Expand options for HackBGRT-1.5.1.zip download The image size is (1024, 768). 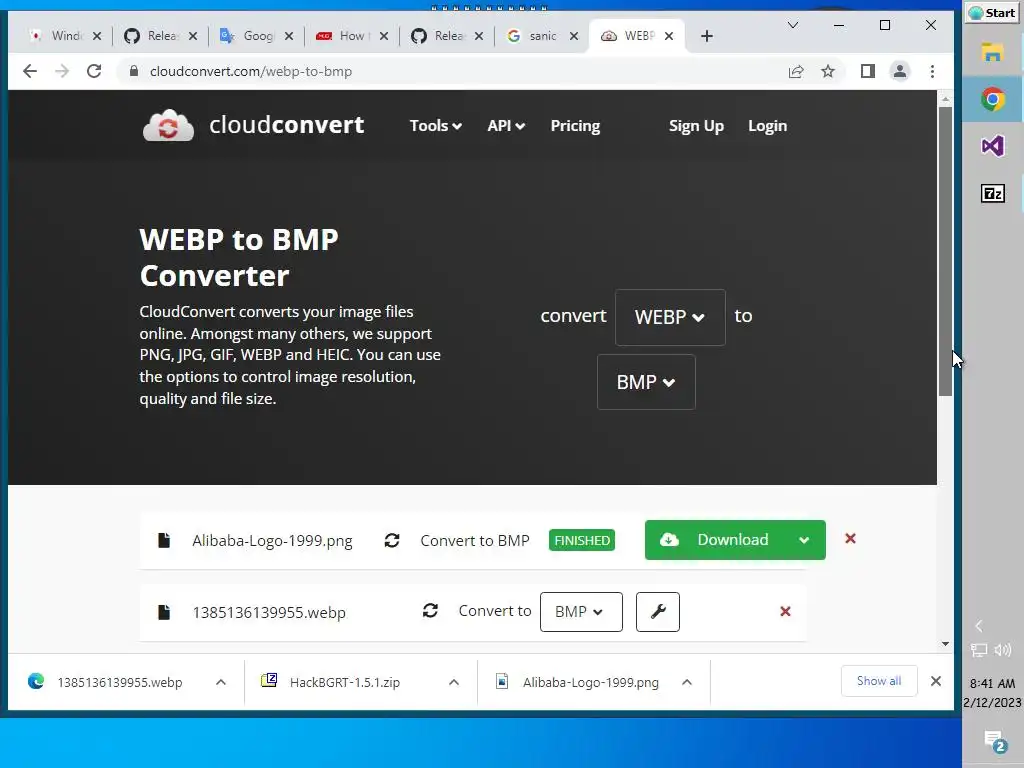click(454, 682)
